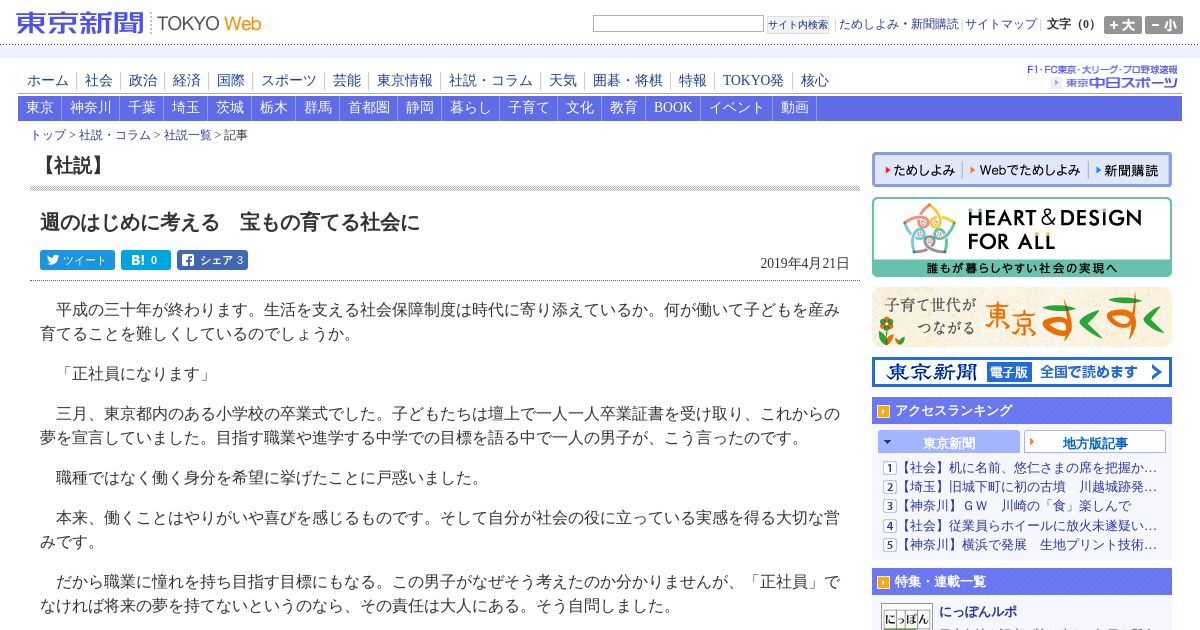Open the 経済 menu item

pyautogui.click(x=187, y=81)
